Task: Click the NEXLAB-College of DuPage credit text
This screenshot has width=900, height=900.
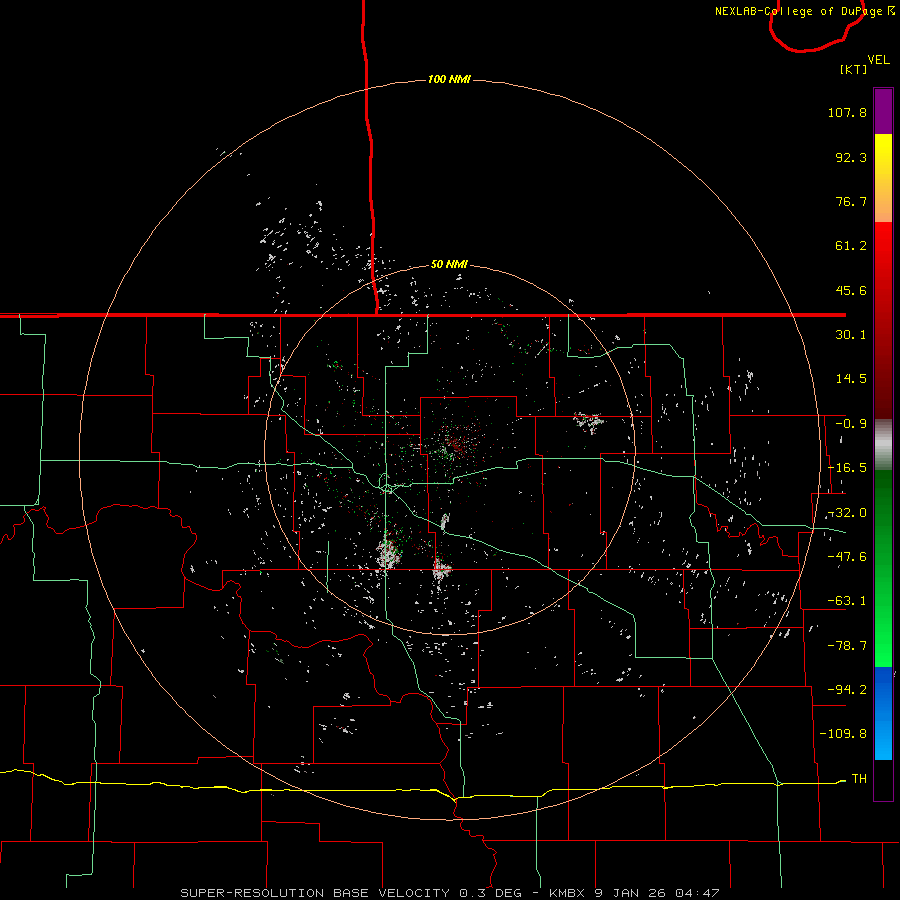Action: pos(804,11)
